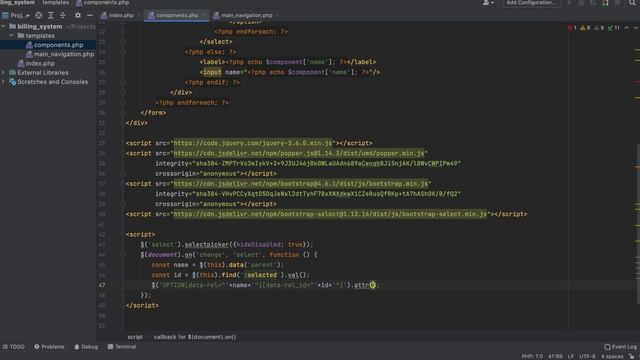Click templates in the breadcrumb path
Viewport: 640px width, 360px height.
pyautogui.click(x=56, y=2)
